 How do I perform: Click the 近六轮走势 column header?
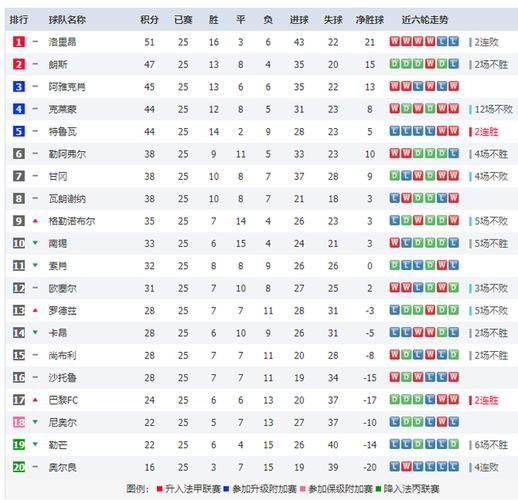425,20
